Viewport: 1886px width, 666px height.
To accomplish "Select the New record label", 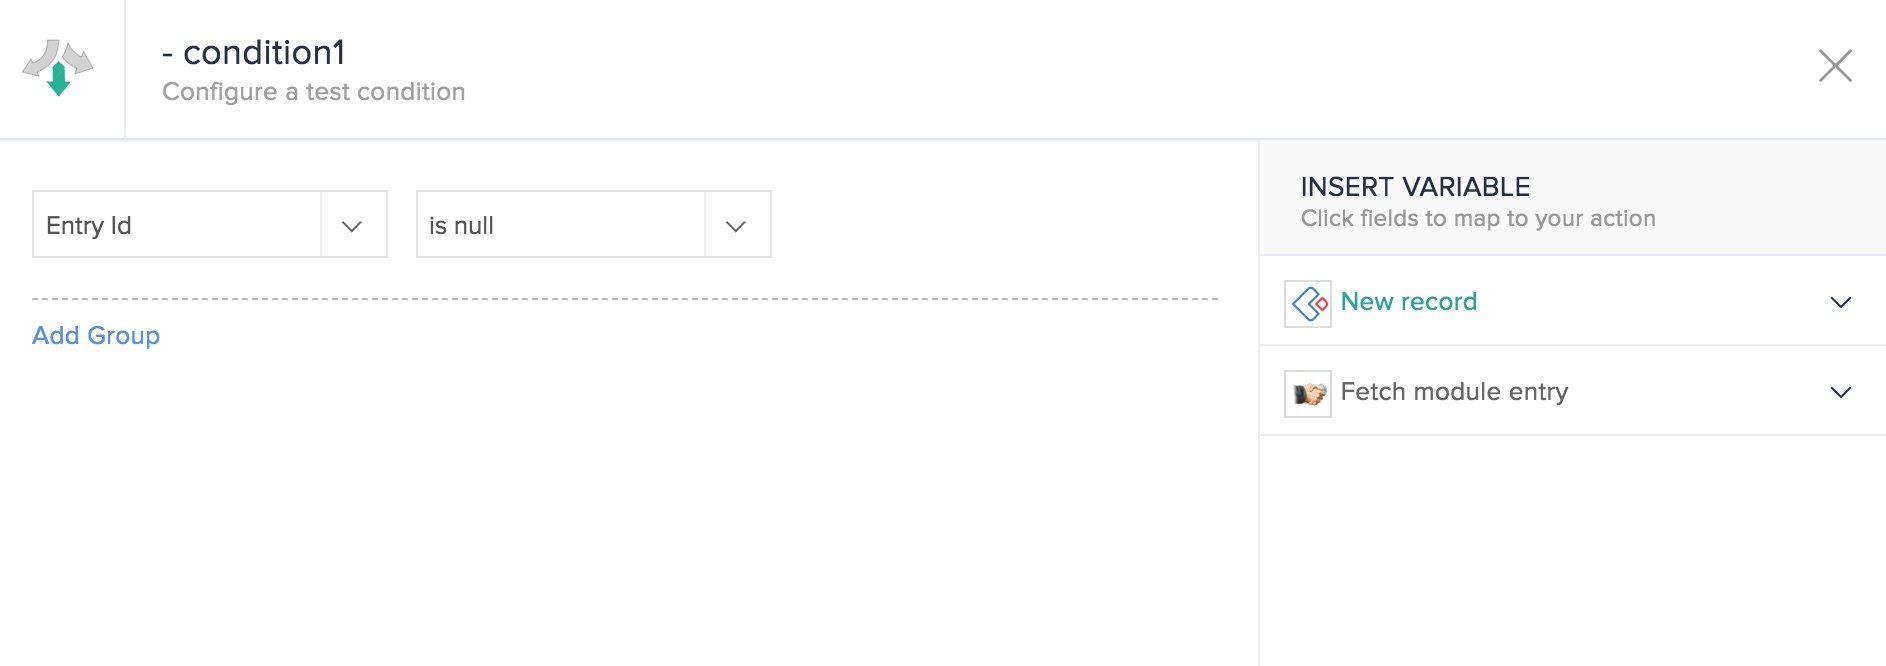I will (x=1408, y=301).
